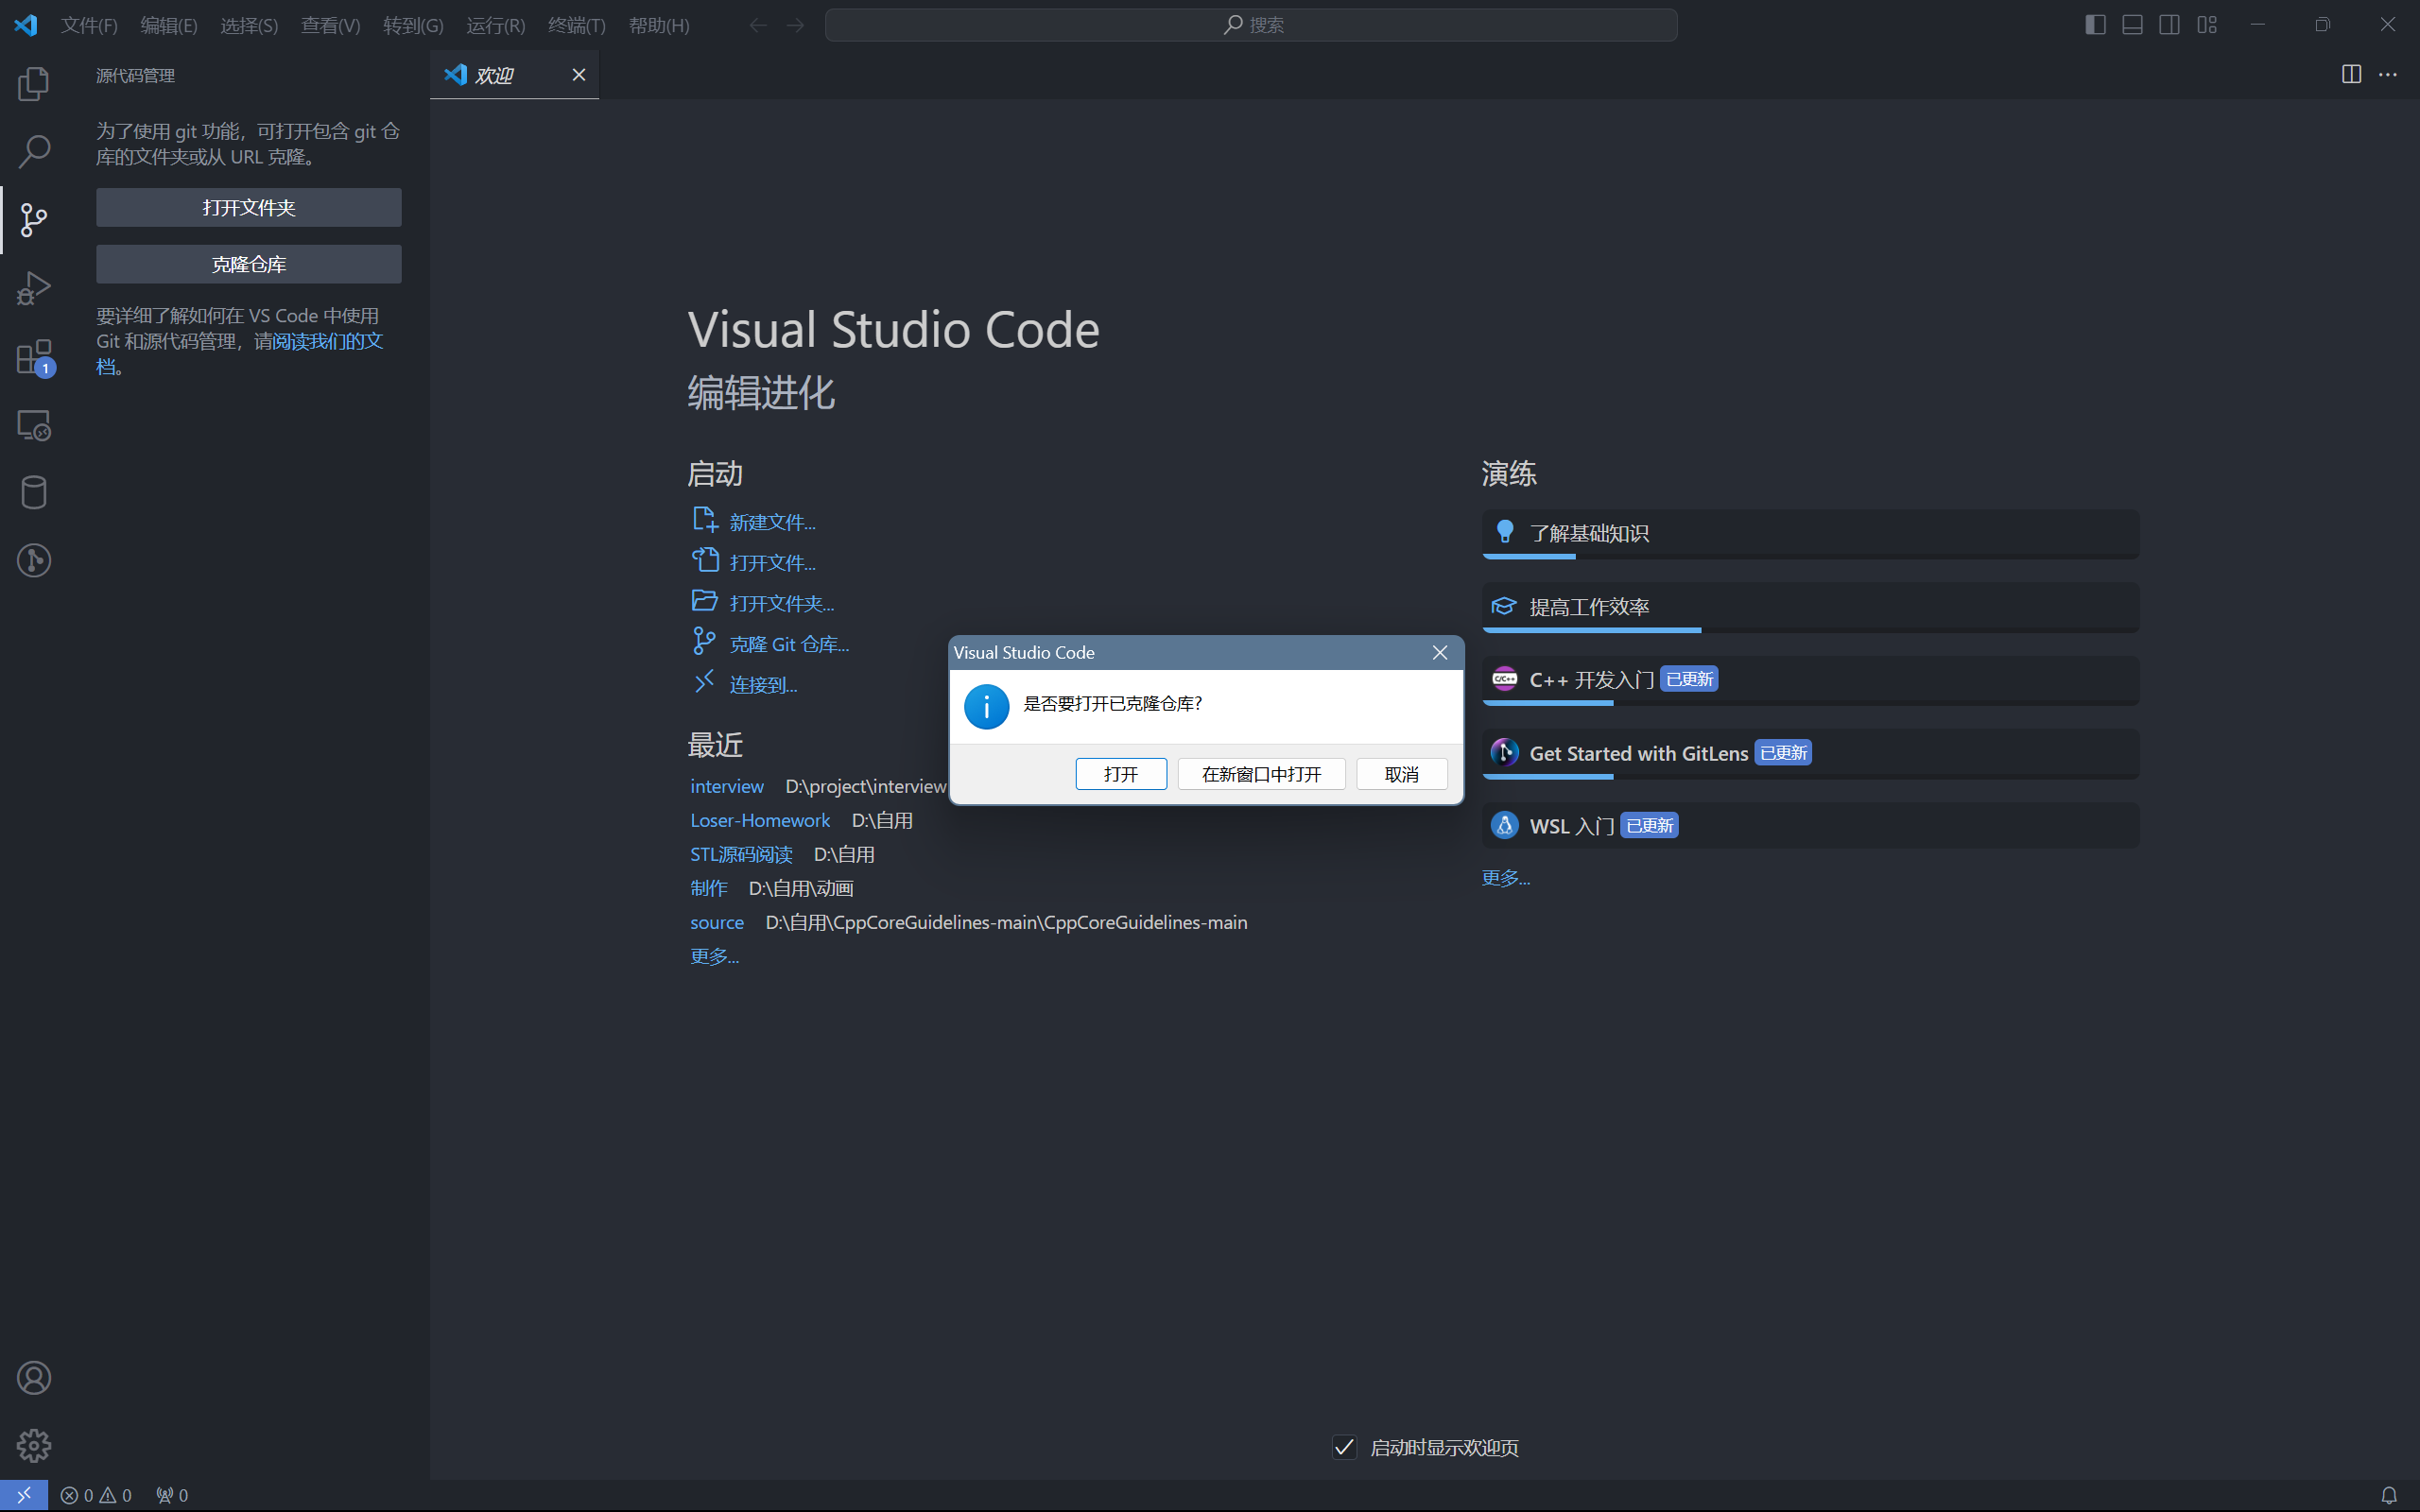The height and width of the screenshot is (1512, 2420).
Task: Click 取消 in the dialog
Action: [1401, 774]
